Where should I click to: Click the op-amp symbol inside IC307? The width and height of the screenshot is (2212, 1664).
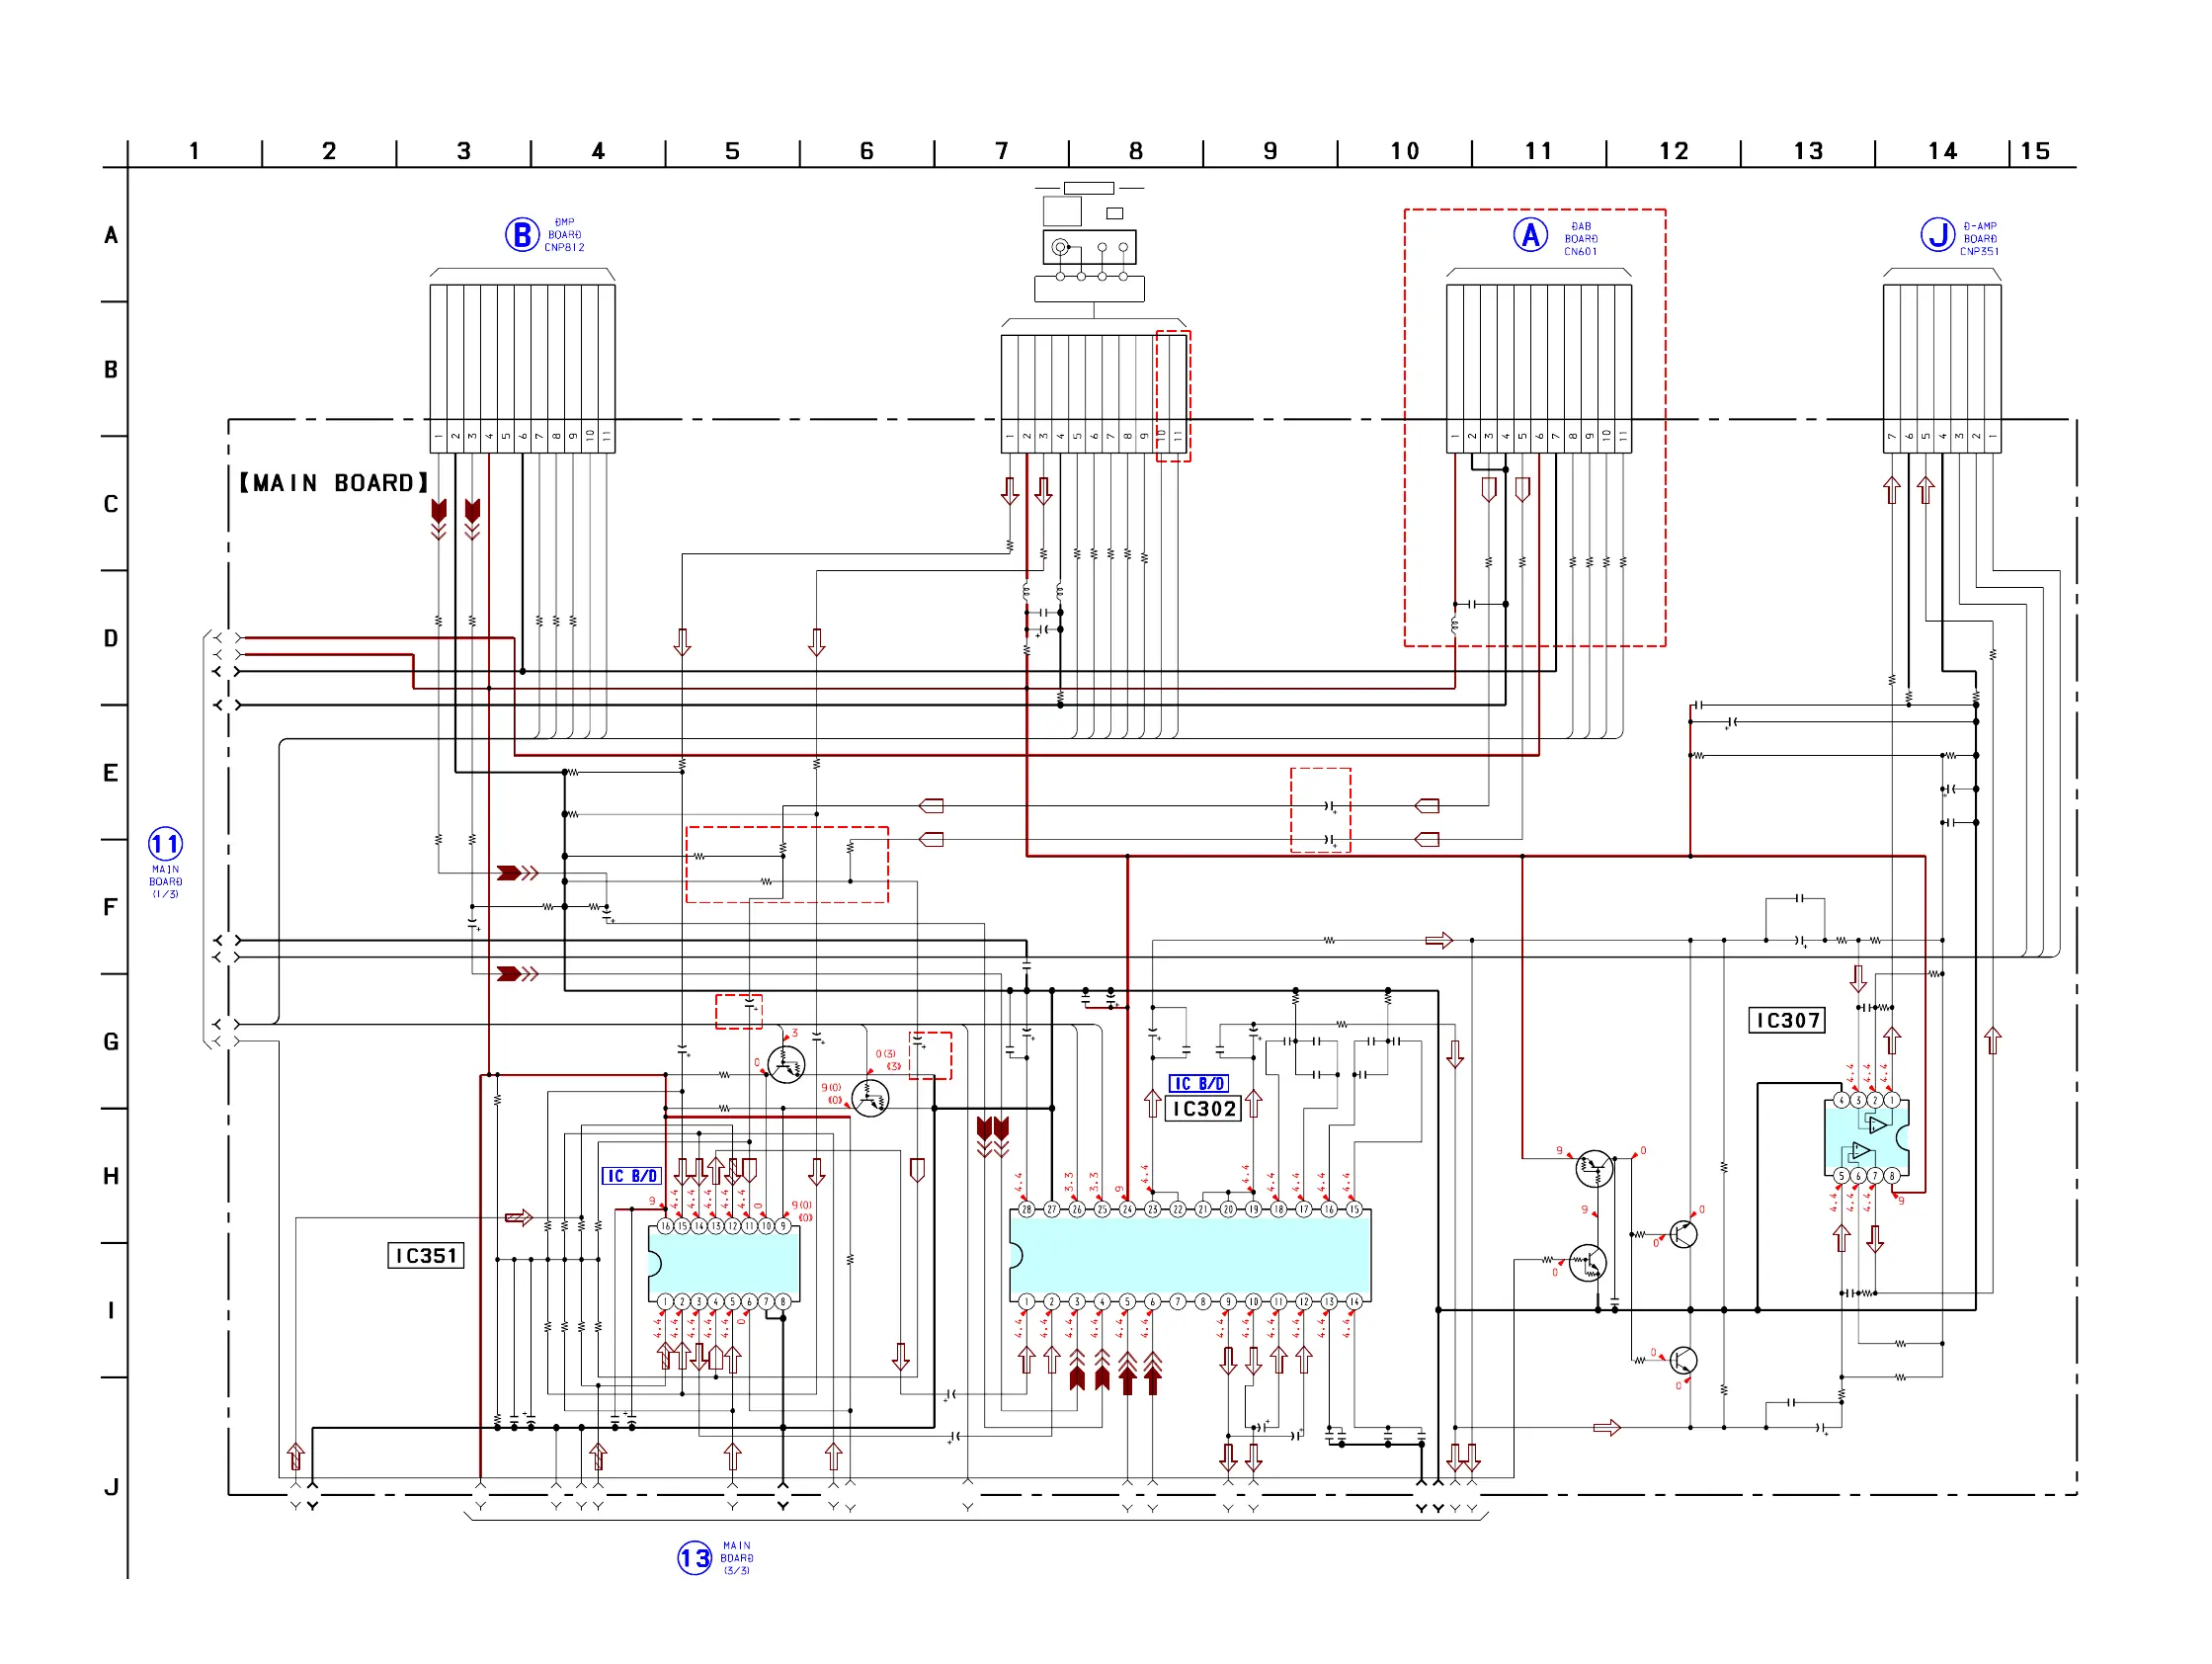(1876, 1125)
